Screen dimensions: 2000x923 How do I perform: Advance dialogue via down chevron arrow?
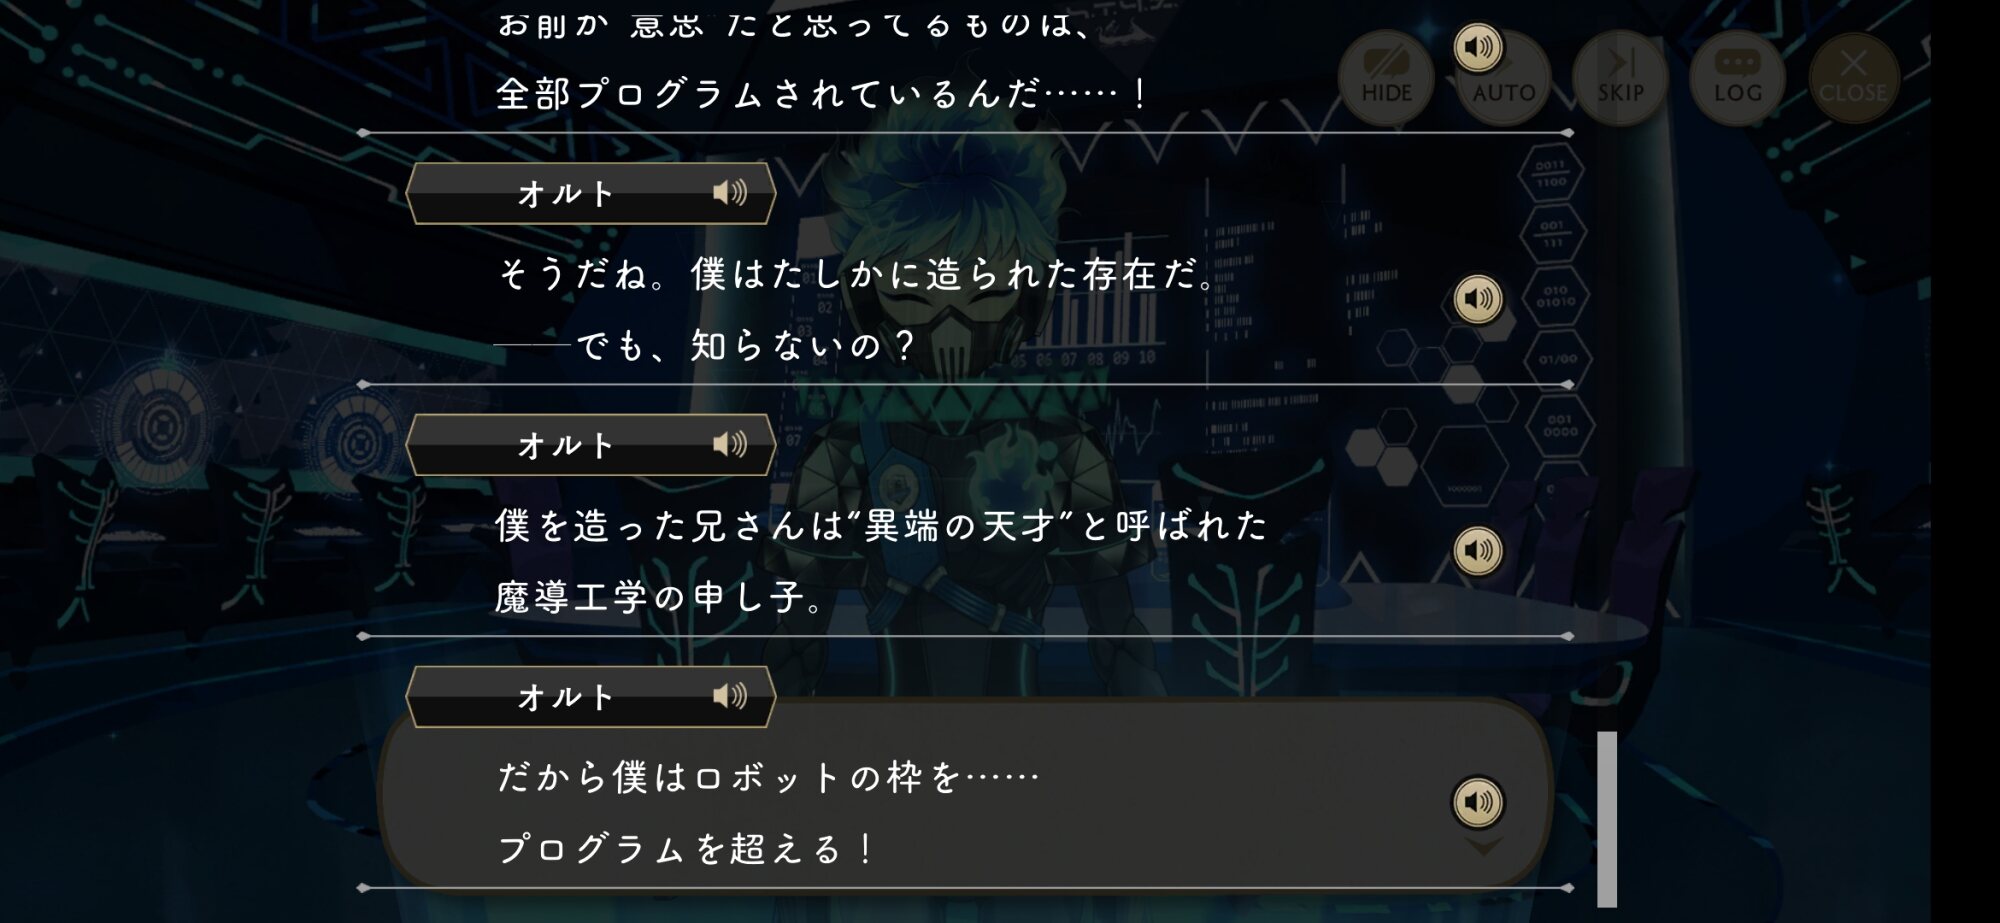(x=1482, y=847)
